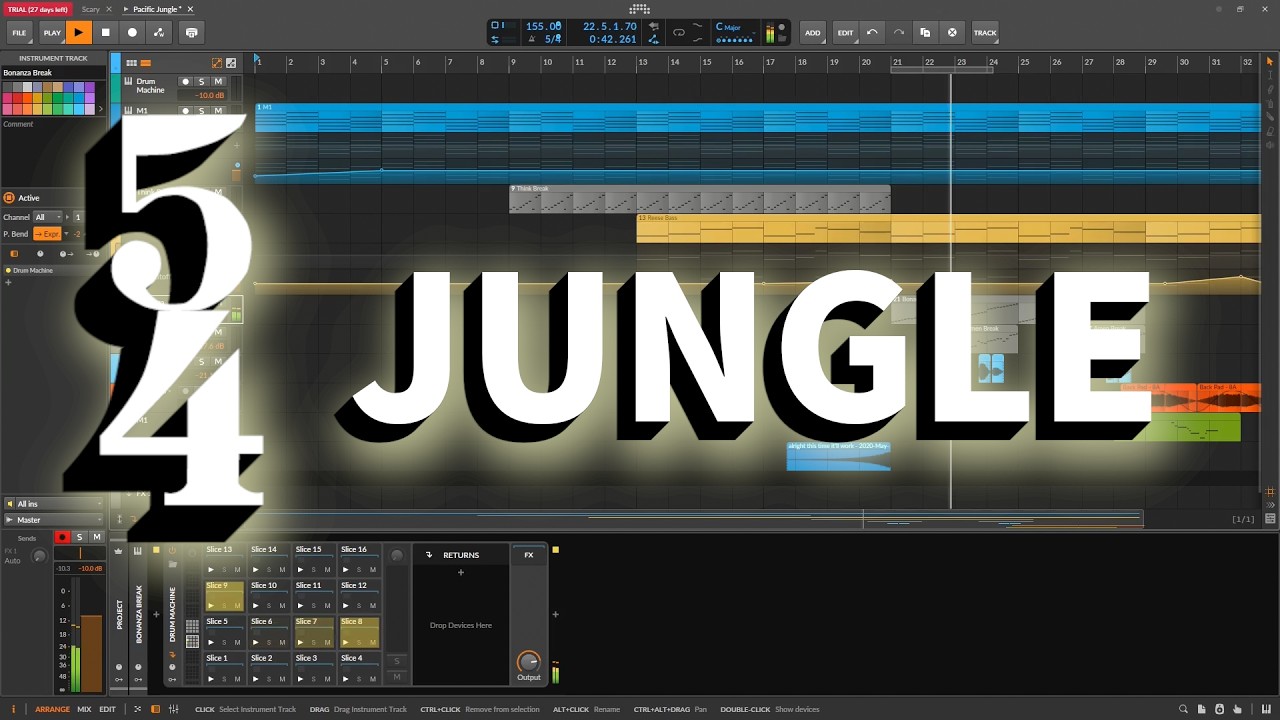The height and width of the screenshot is (720, 1280).
Task: Expand more color swatches arrow
Action: coord(100,108)
